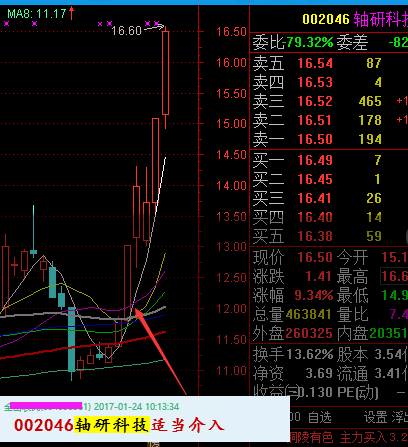Click the MA8: 11.17 indicator label
This screenshot has height=447, width=408.
point(37,14)
